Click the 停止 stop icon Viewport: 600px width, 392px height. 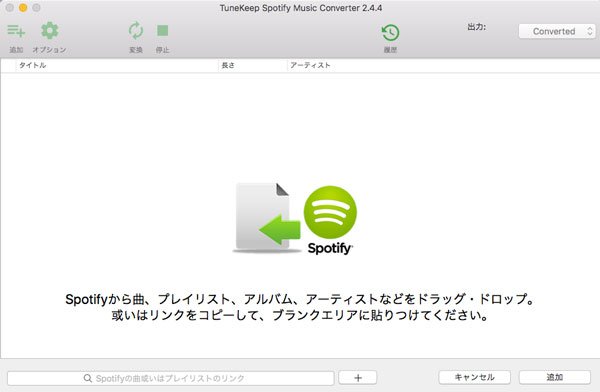tap(163, 31)
